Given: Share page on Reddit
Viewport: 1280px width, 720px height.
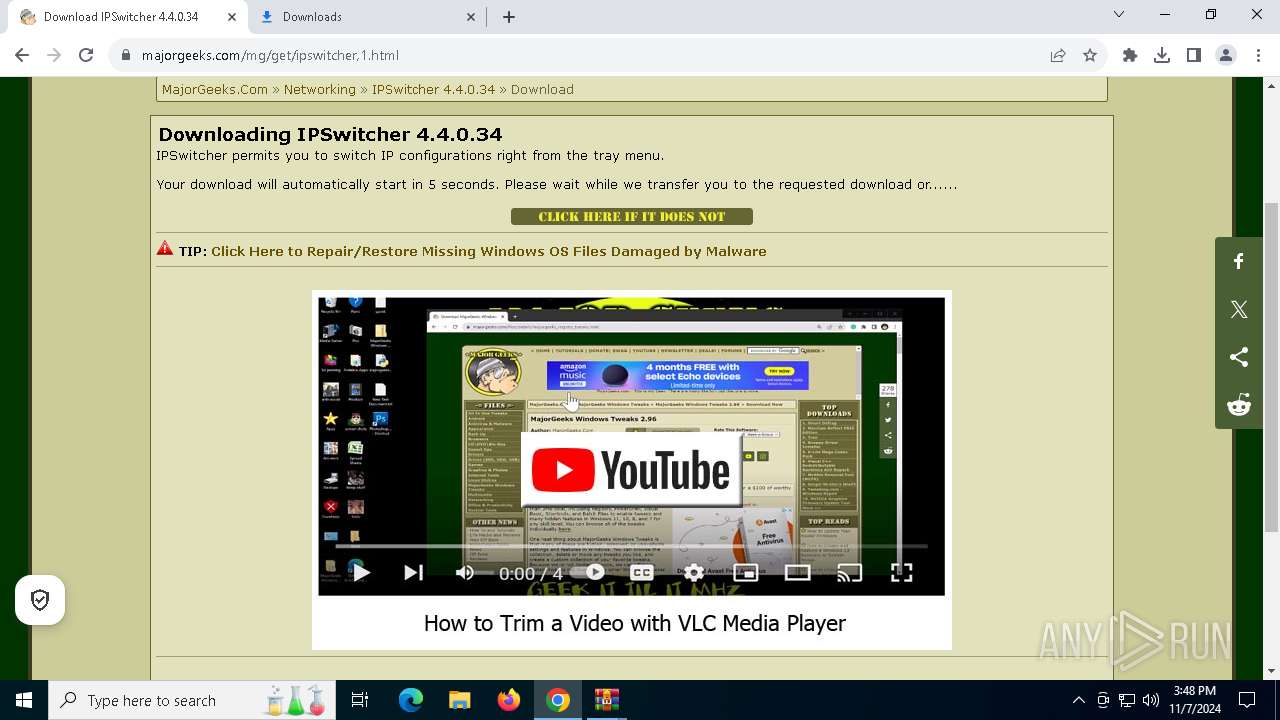Looking at the screenshot, I should (1239, 405).
